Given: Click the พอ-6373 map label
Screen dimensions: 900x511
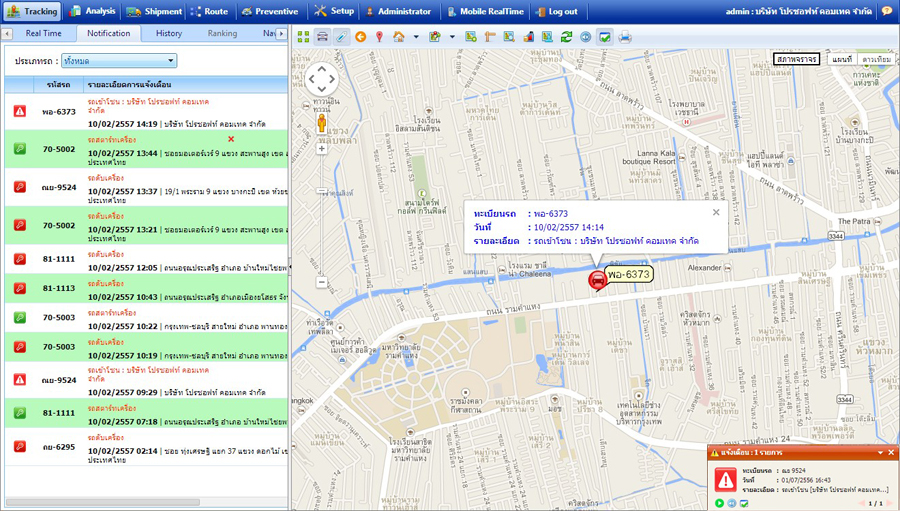Looking at the screenshot, I should 629,274.
